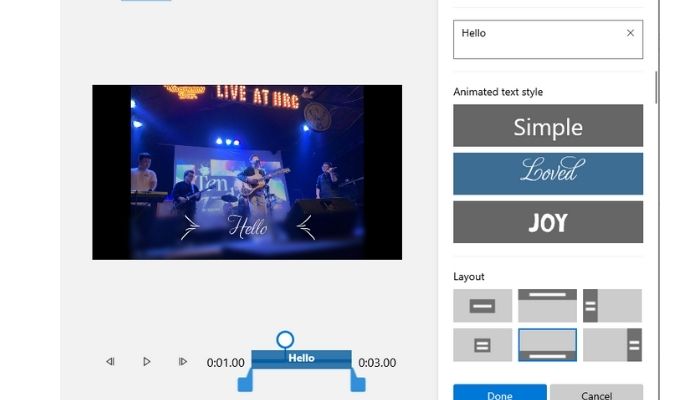Click the right text trim handle
This screenshot has height=400, width=700.
pyautogui.click(x=358, y=383)
